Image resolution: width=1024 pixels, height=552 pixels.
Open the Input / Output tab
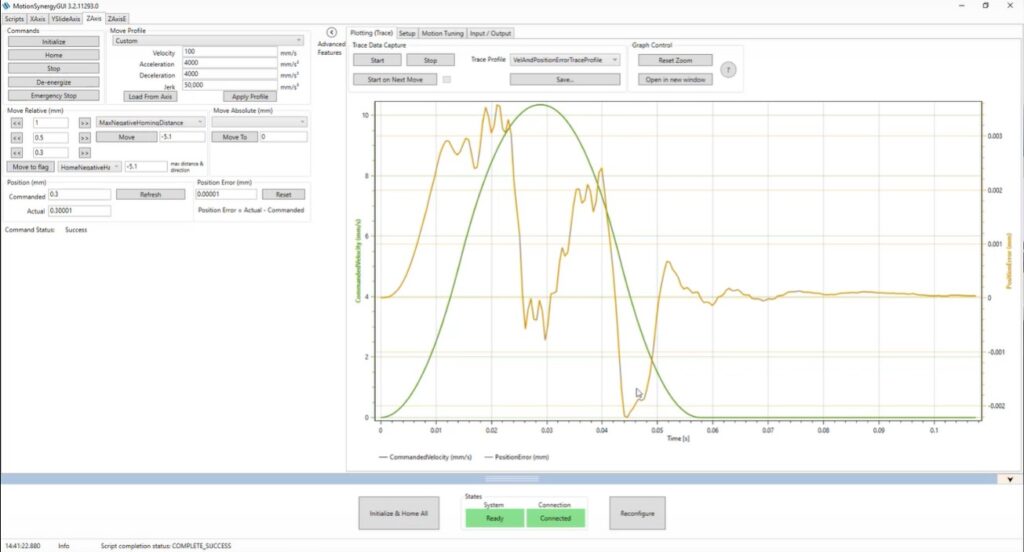click(x=490, y=33)
